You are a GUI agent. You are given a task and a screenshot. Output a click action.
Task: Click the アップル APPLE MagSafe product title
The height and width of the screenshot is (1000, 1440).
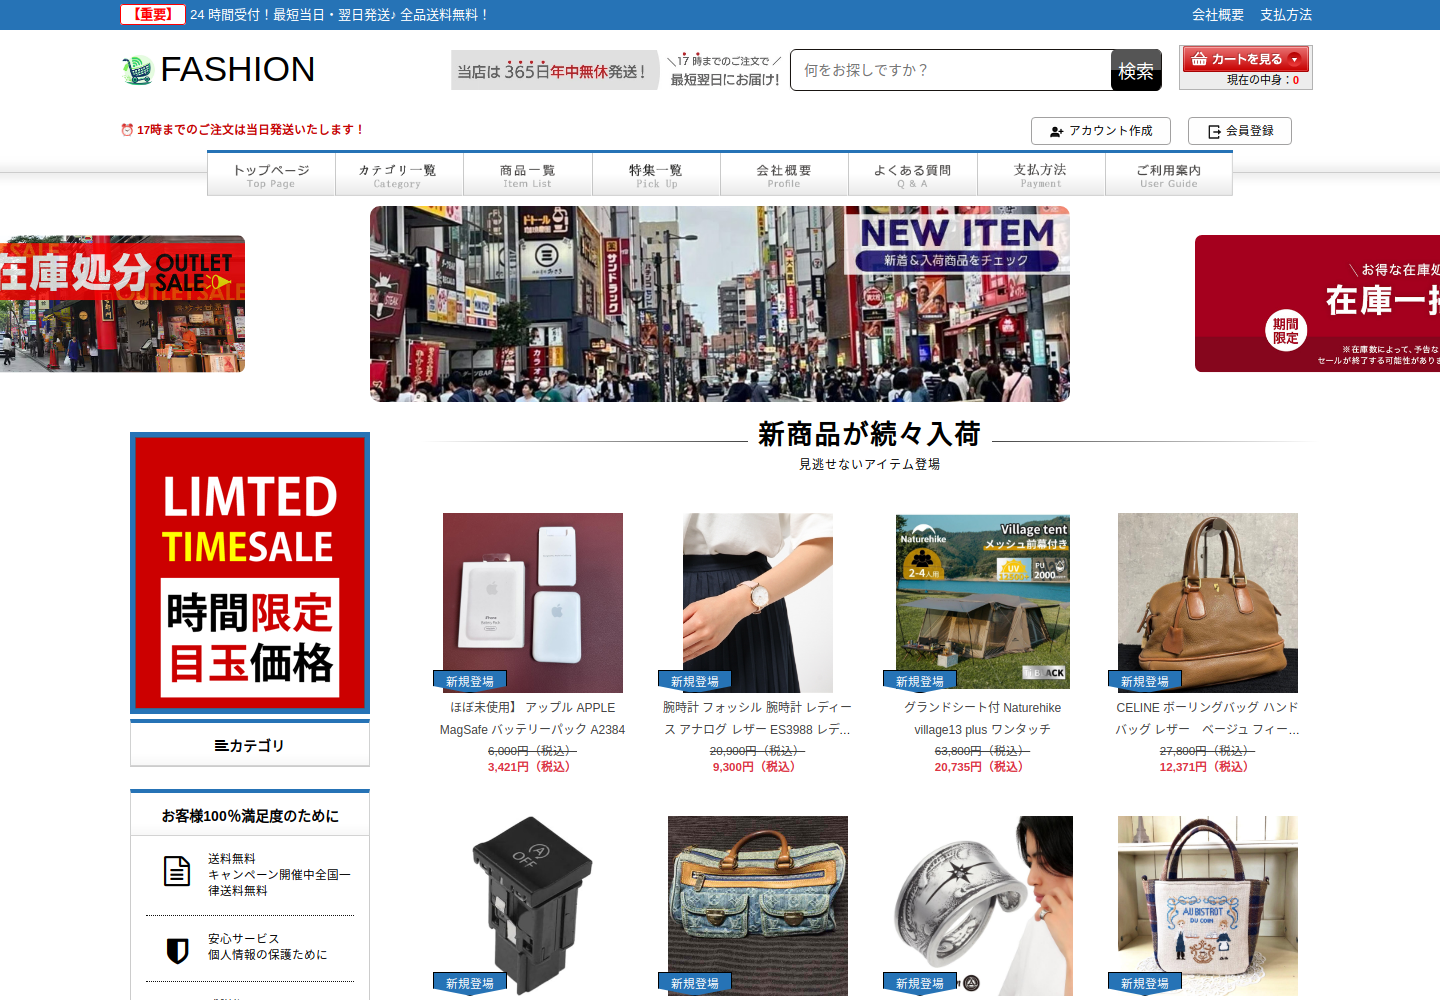click(x=533, y=718)
